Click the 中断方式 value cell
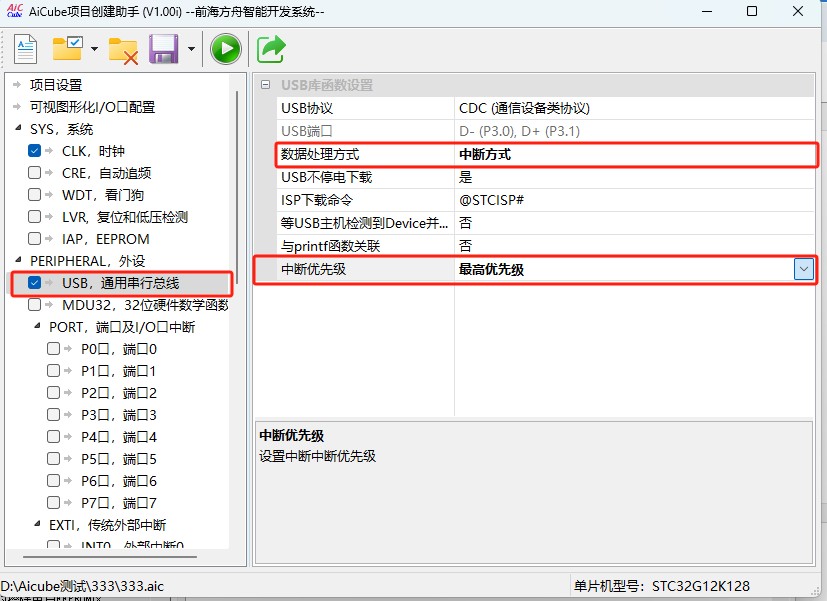The width and height of the screenshot is (827, 601). pos(634,154)
